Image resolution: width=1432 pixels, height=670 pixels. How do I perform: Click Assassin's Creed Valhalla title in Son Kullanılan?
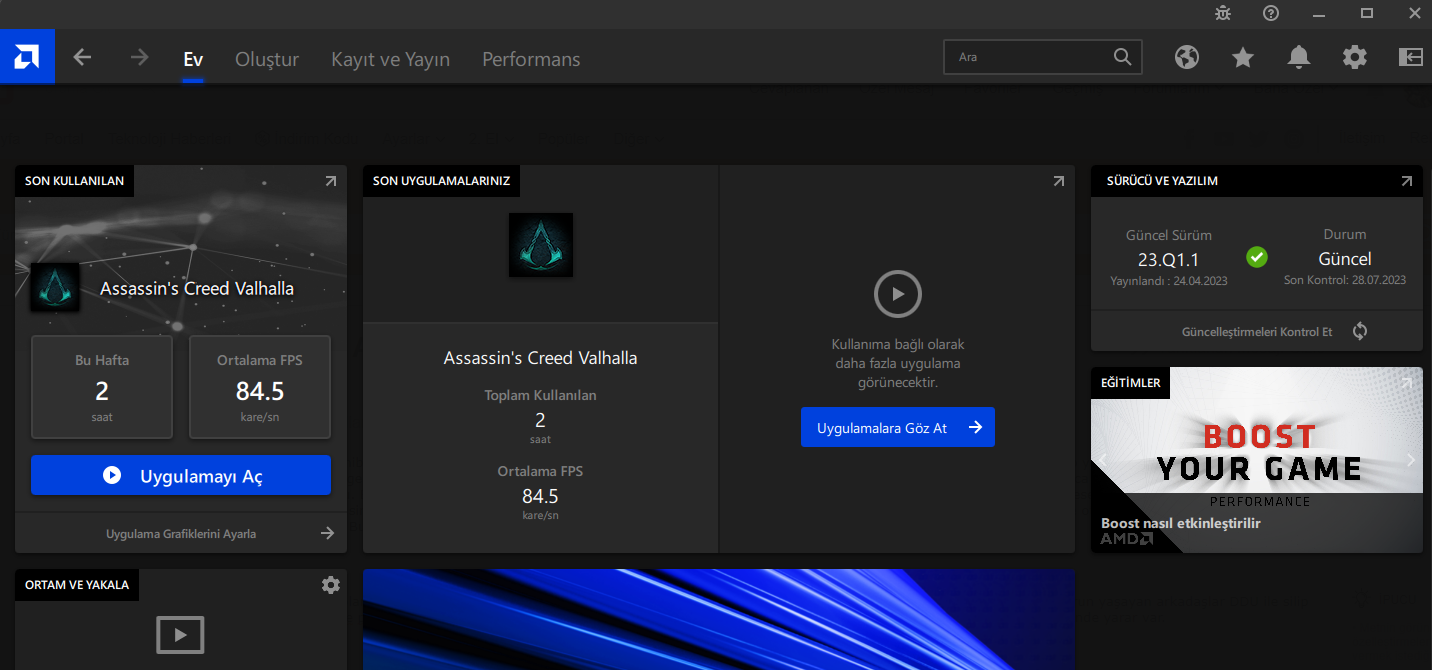[197, 288]
